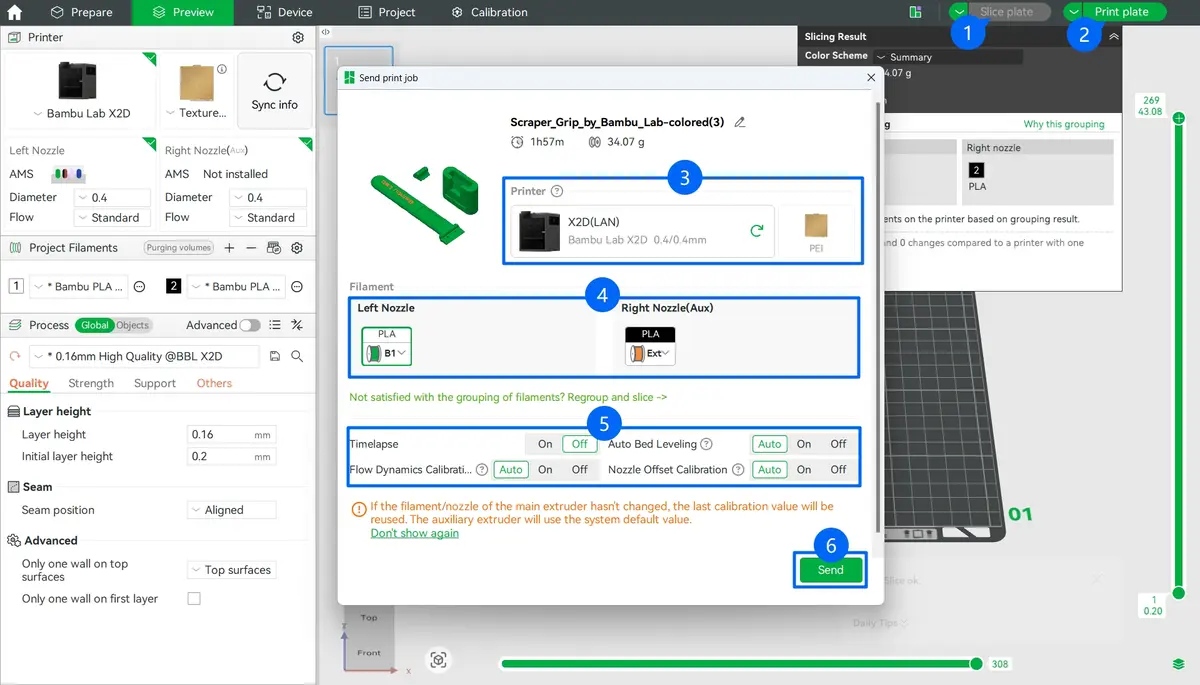Set Auto Bed Leveling to Auto
The height and width of the screenshot is (685, 1200).
coord(769,444)
